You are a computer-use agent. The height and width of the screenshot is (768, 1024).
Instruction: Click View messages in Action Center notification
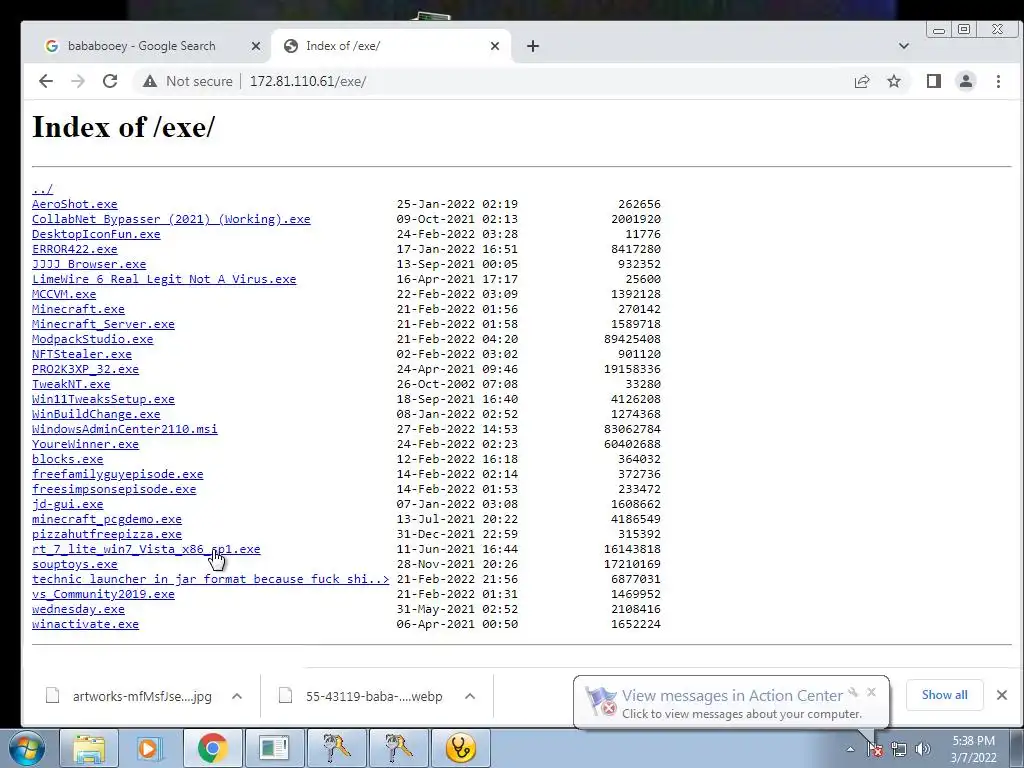[732, 696]
